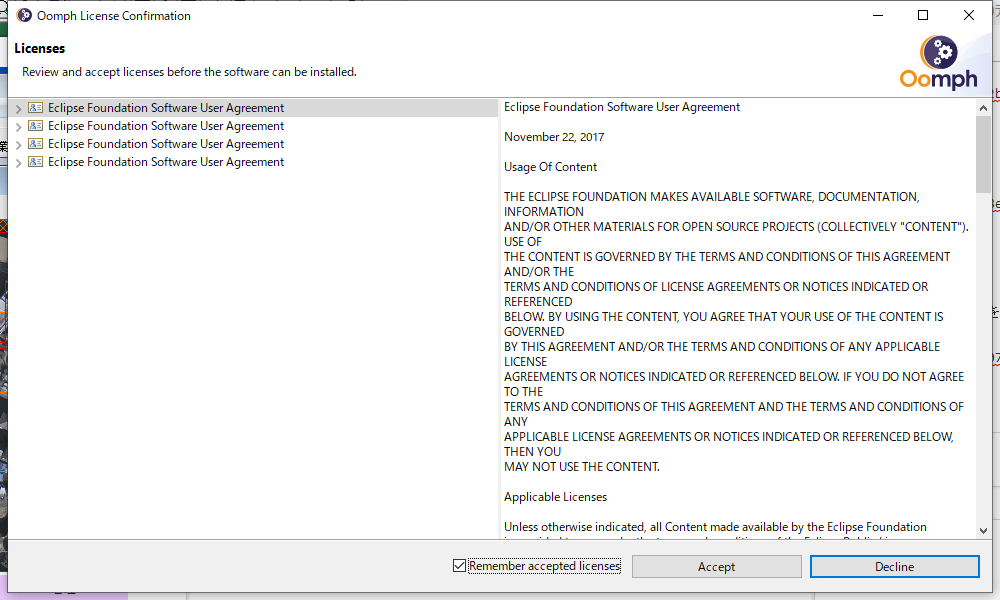Expand the fourth Eclipse Foundation agreement entry

coord(18,162)
